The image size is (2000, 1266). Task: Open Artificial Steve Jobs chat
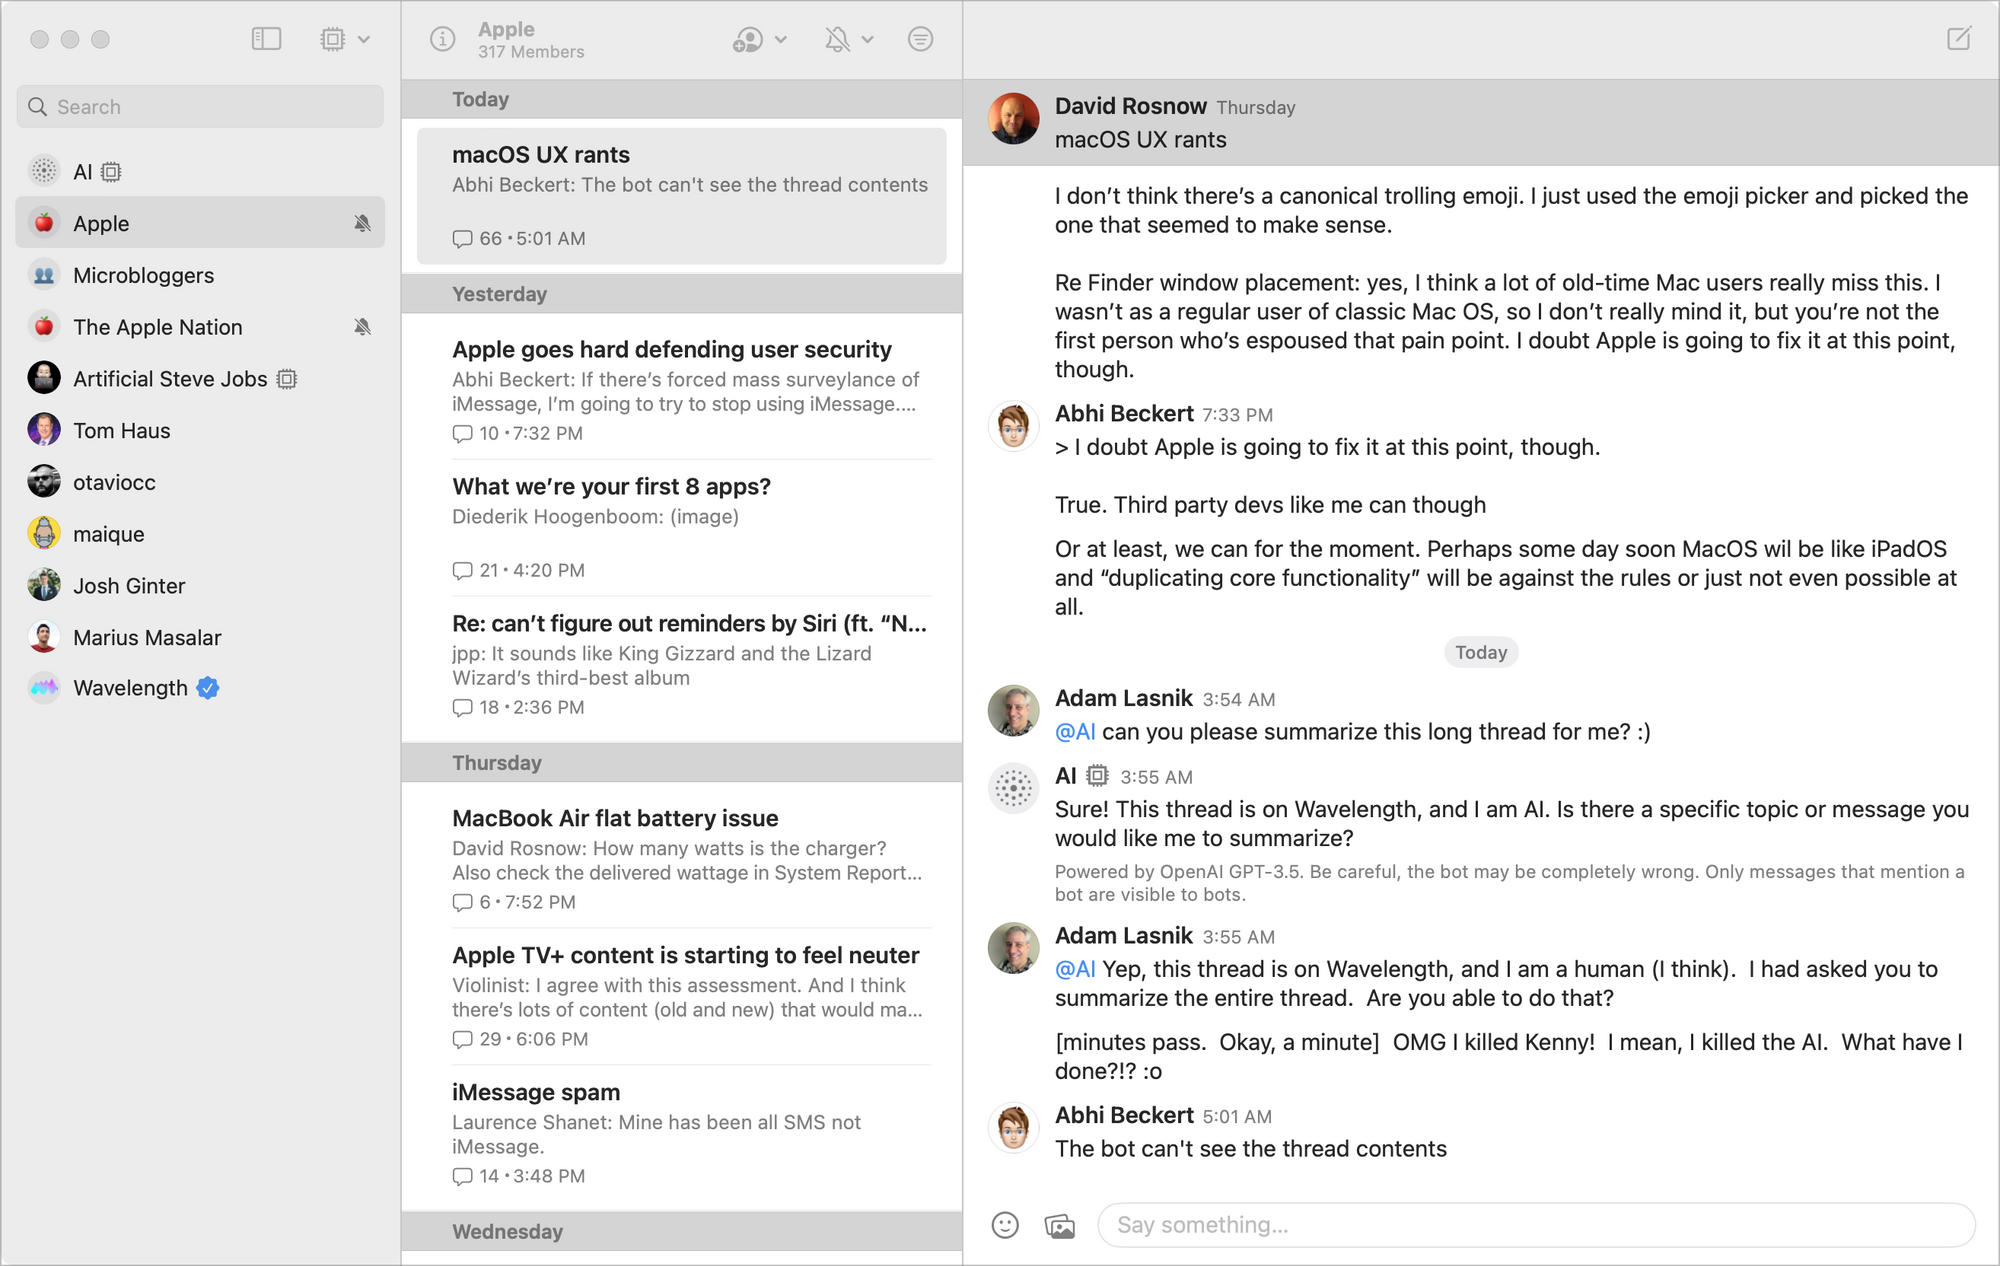(170, 379)
